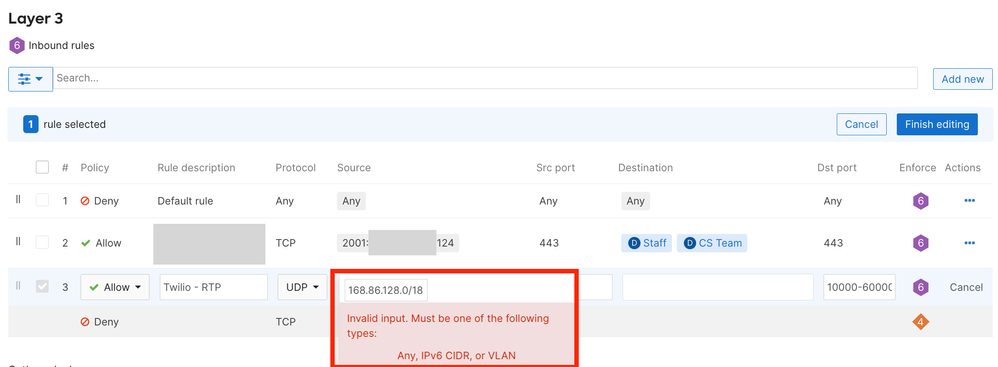Viewport: 998px width, 367px height.
Task: Click the Add new button
Action: tap(962, 79)
